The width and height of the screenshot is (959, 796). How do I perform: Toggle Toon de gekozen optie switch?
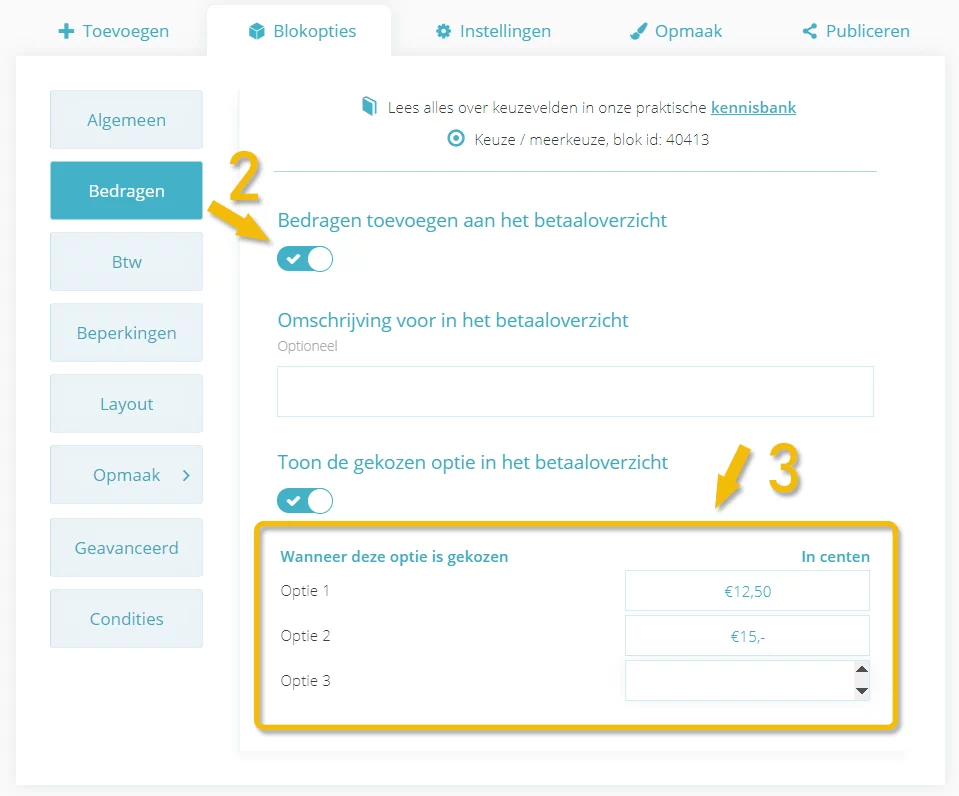coord(305,501)
